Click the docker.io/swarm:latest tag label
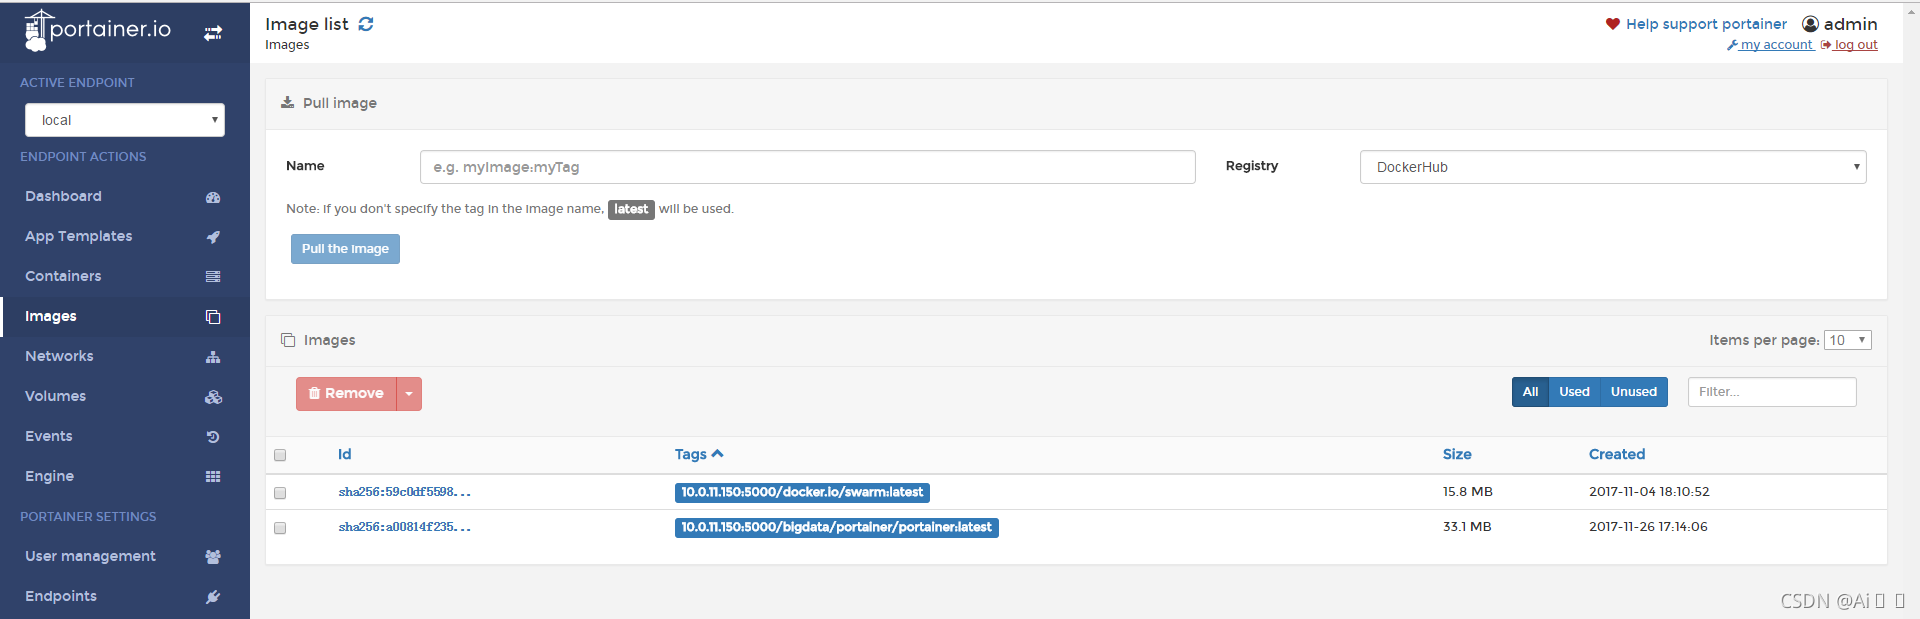Viewport: 1920px width, 619px height. (x=802, y=492)
